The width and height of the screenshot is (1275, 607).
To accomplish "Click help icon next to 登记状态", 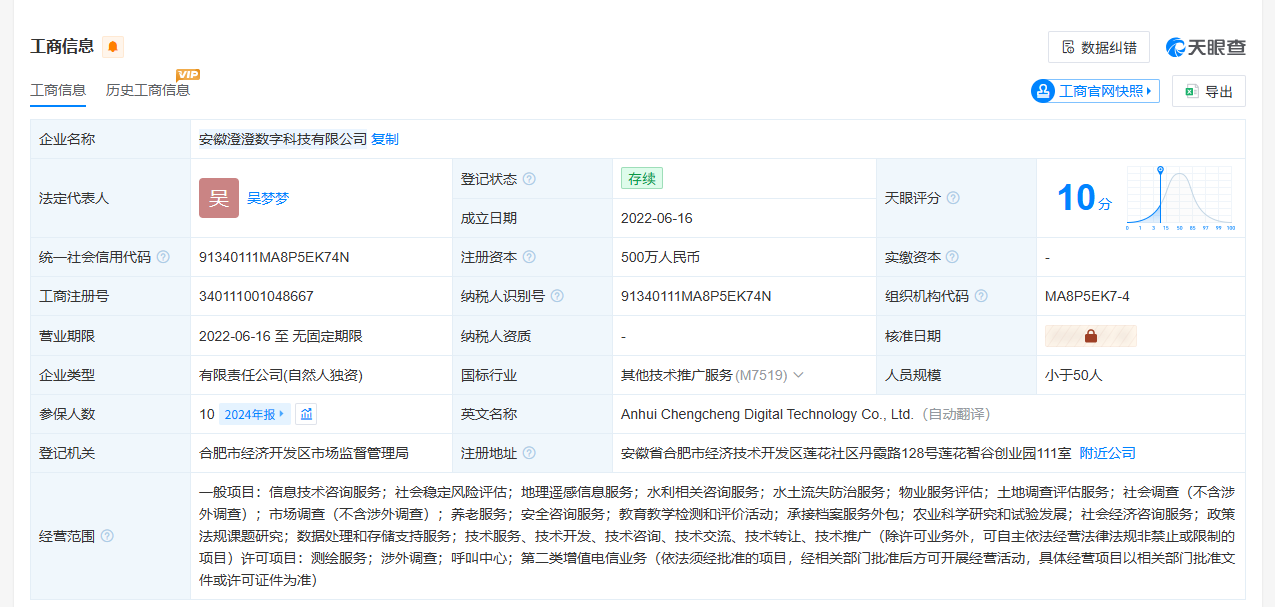I will pyautogui.click(x=529, y=179).
